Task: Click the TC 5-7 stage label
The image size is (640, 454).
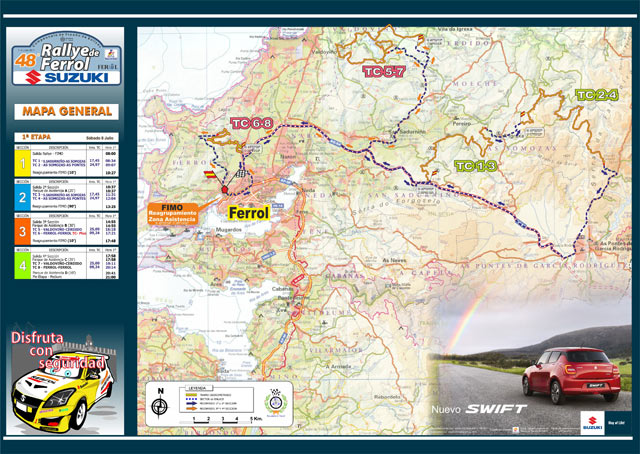Action: pos(384,72)
